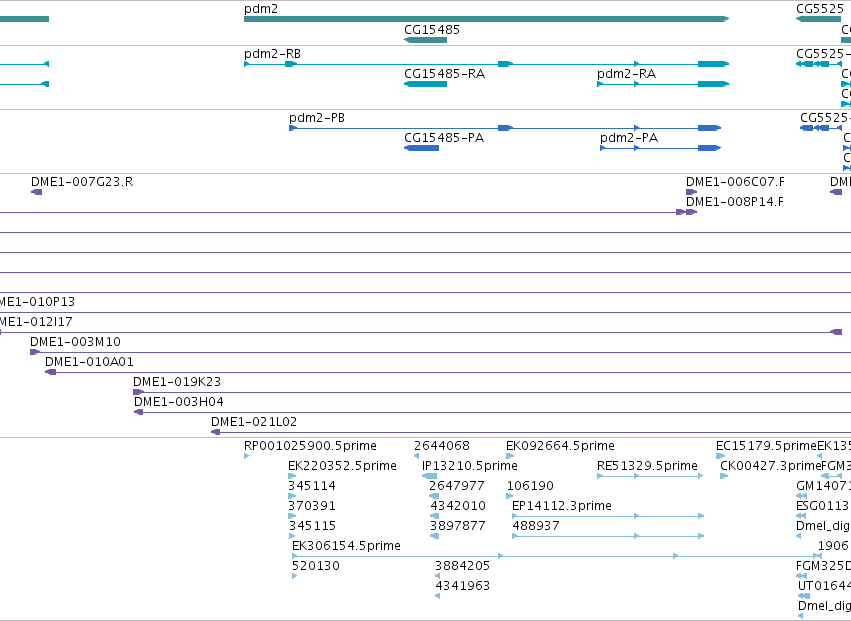This screenshot has height=621, width=851.
Task: Click the UT01644 feature label
Action: 824,586
